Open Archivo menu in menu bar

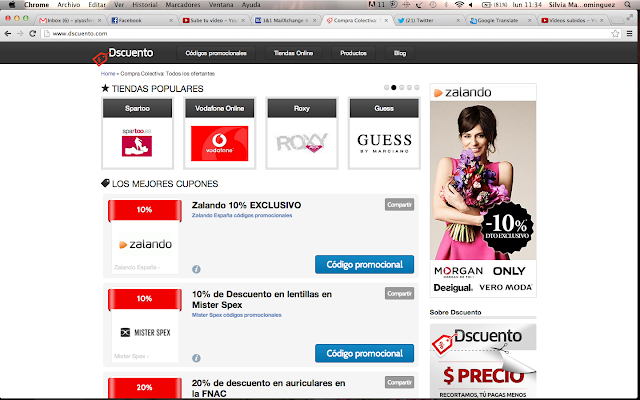point(69,5)
